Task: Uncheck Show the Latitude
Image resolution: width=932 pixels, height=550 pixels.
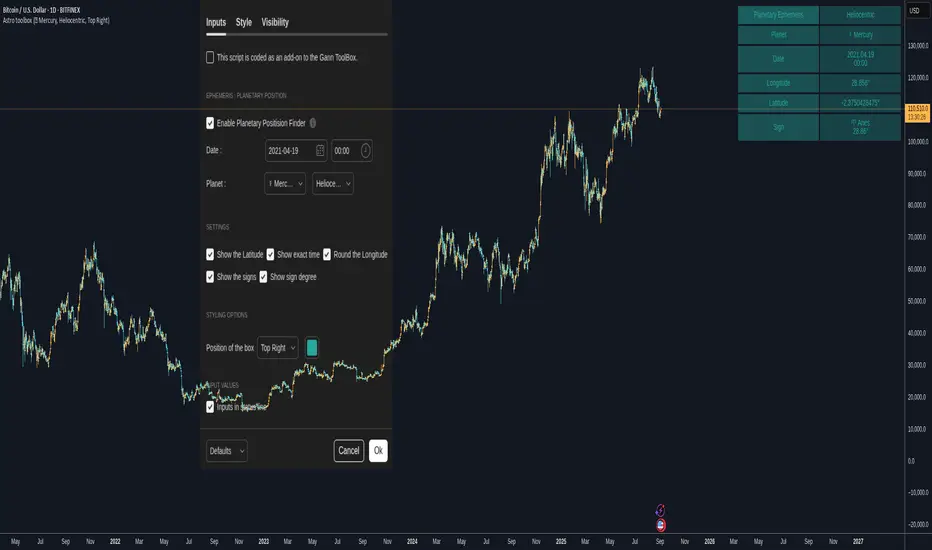Action: pyautogui.click(x=210, y=255)
